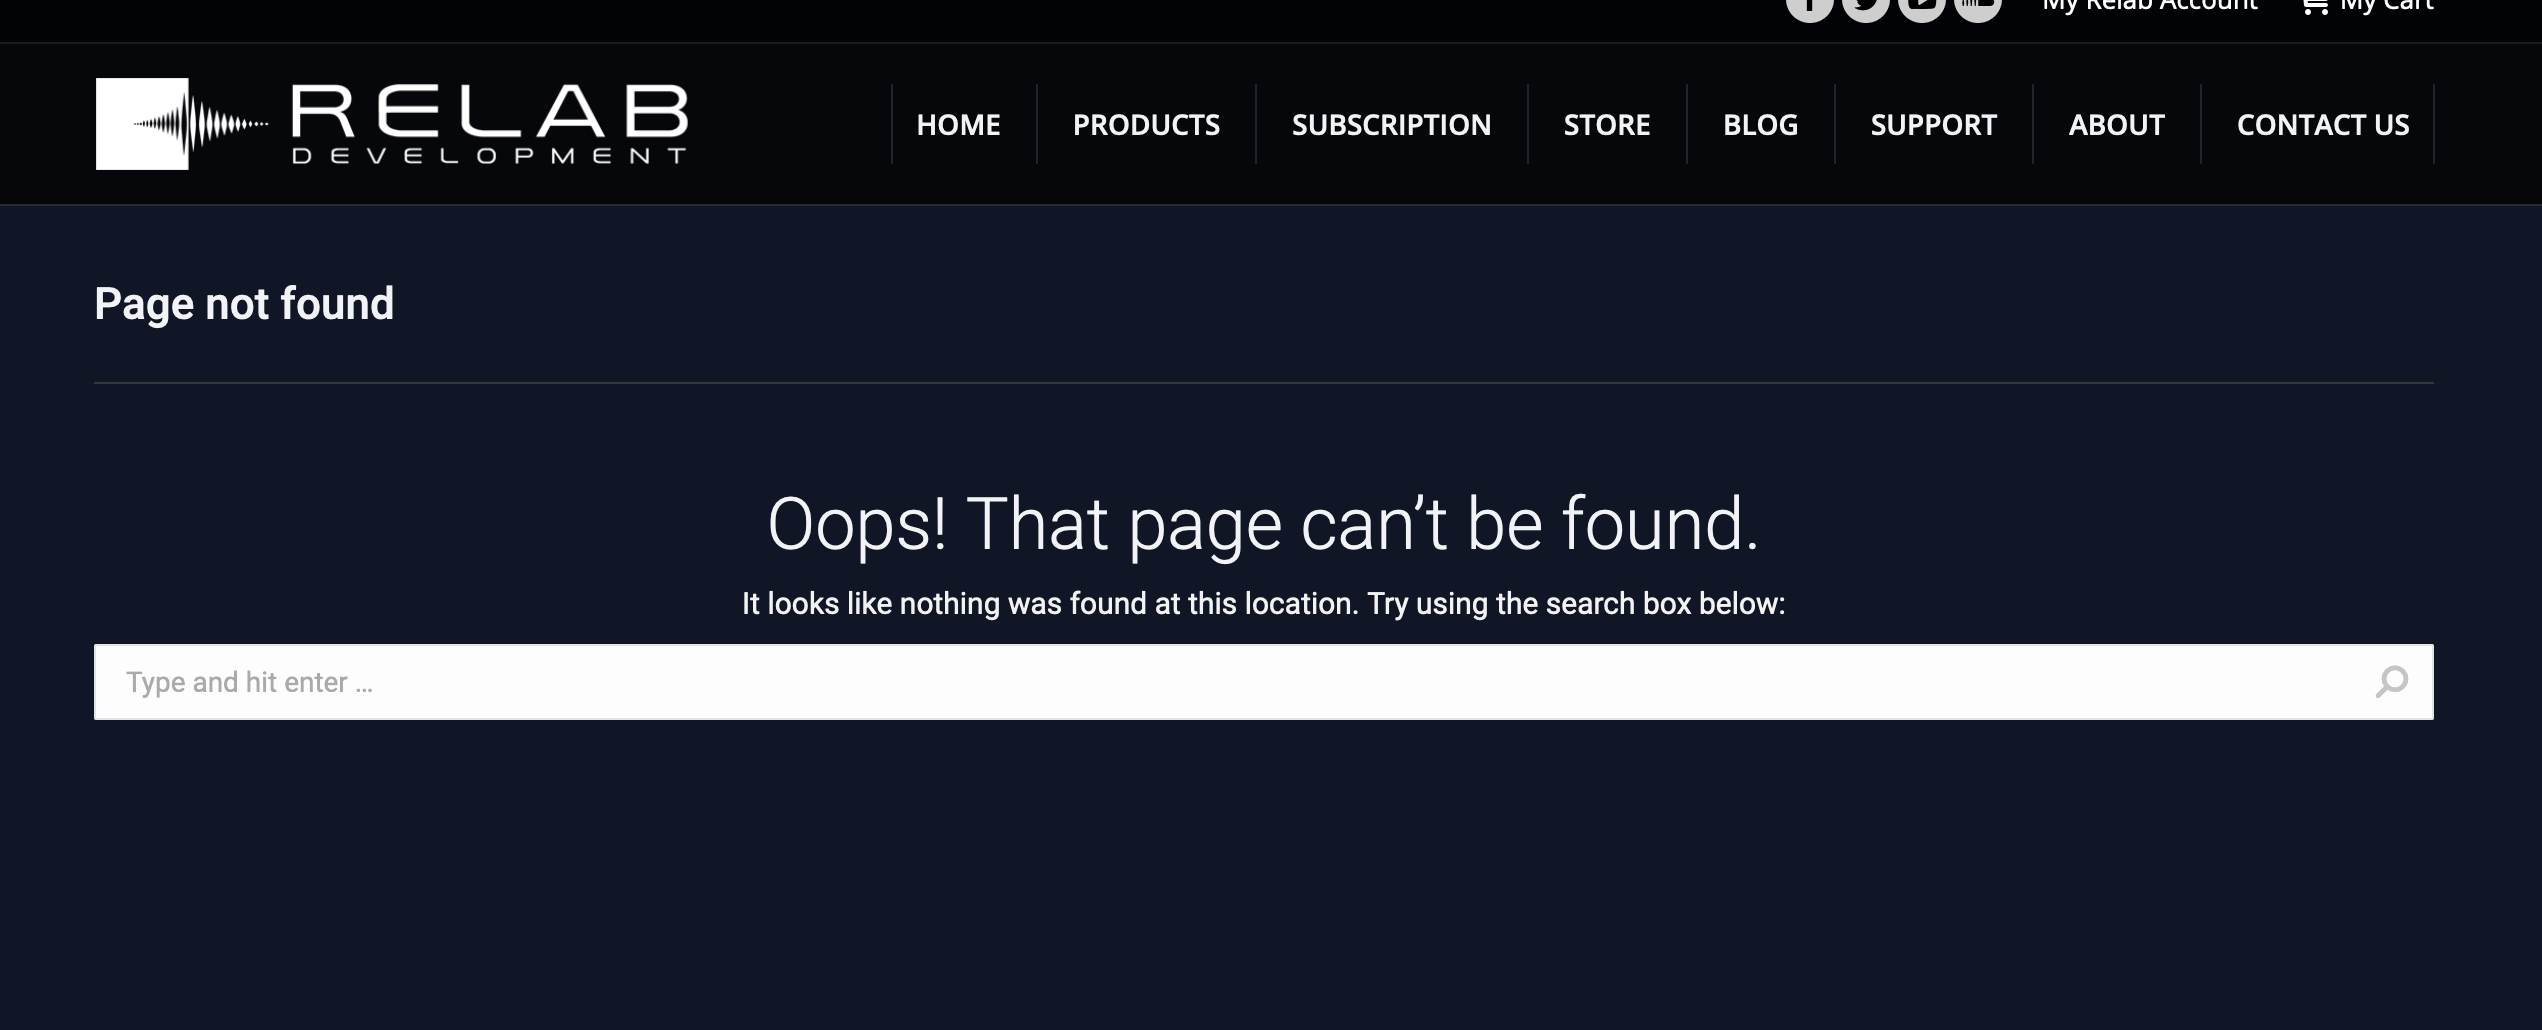Select the About menu item

(2116, 125)
